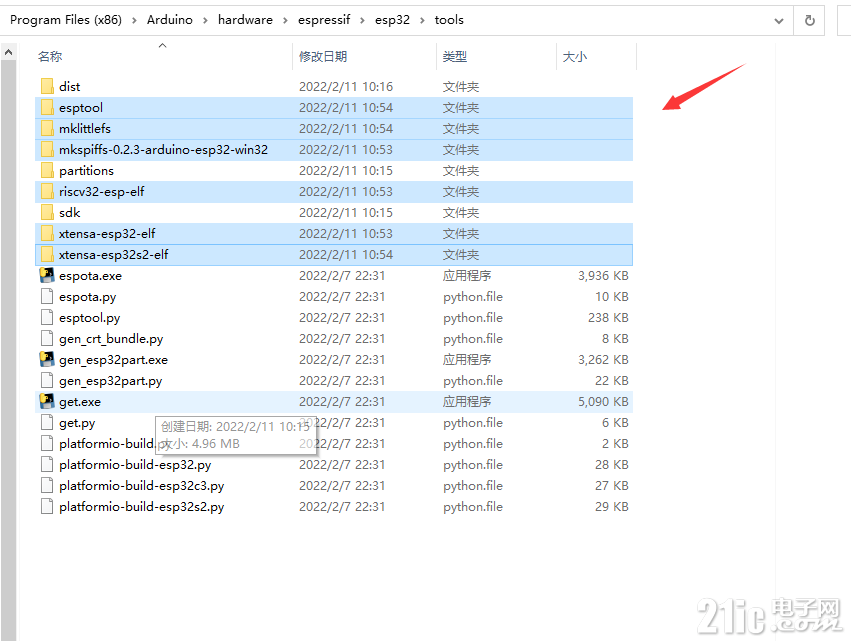The width and height of the screenshot is (851, 641).
Task: Select mkspiffs-0.2.3-arduino-esp32-win32 name
Action: tap(163, 150)
